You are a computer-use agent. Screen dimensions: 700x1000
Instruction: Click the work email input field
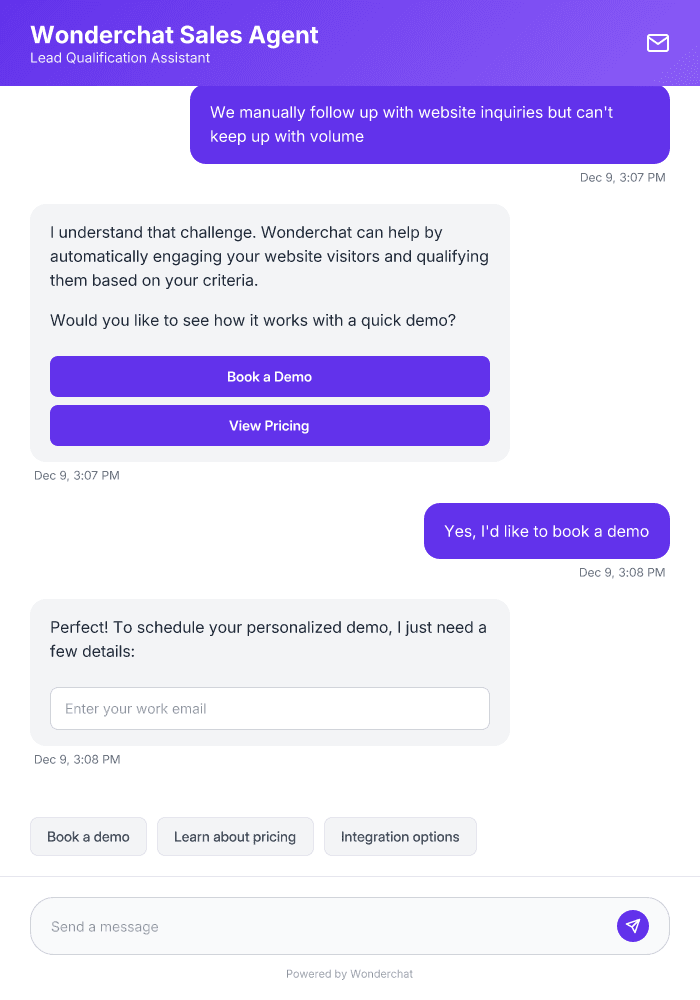[x=269, y=708]
